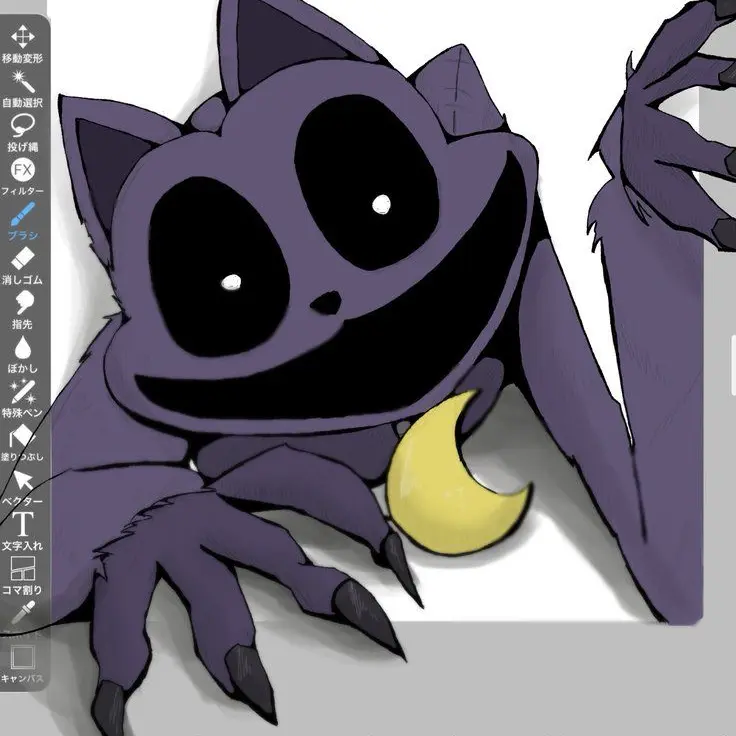Select the 移動変形 (Transform) tool
The image size is (736, 736).
[22, 40]
